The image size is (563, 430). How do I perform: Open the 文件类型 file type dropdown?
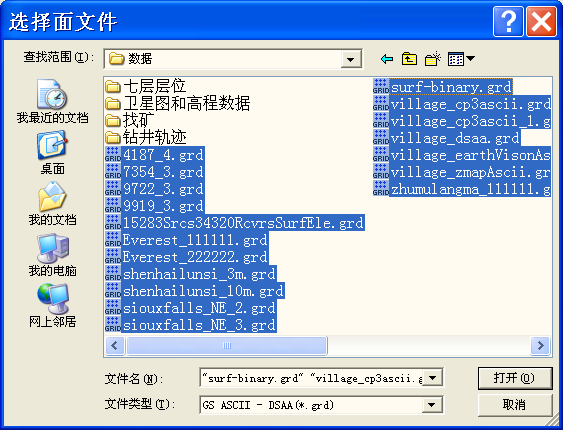pyautogui.click(x=432, y=405)
